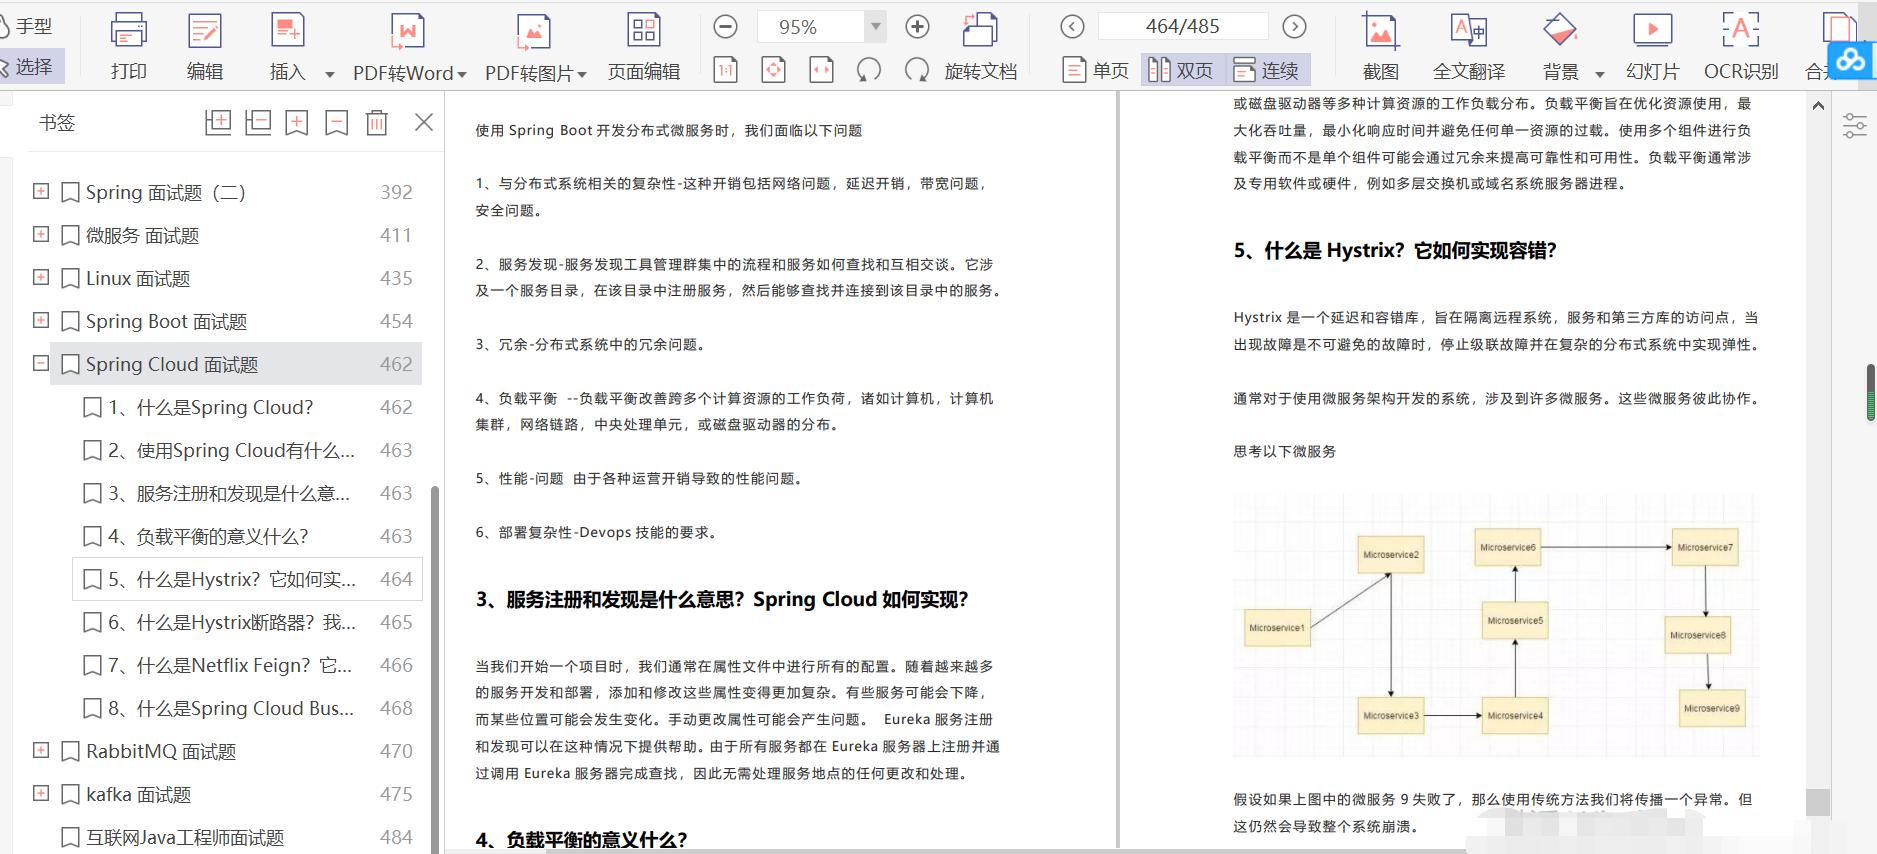Open the 编辑 edit tool

click(205, 31)
